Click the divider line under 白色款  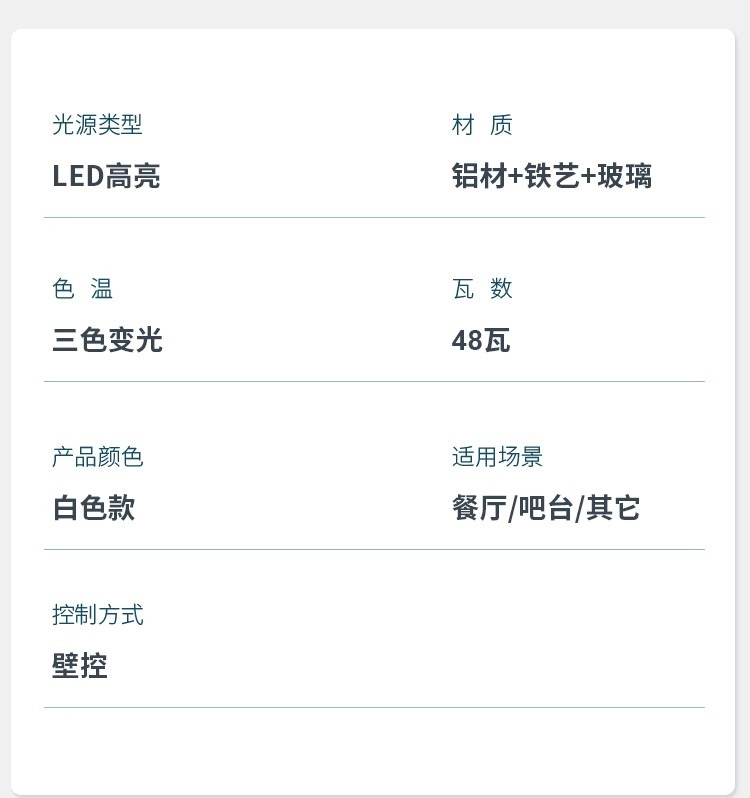click(x=374, y=549)
